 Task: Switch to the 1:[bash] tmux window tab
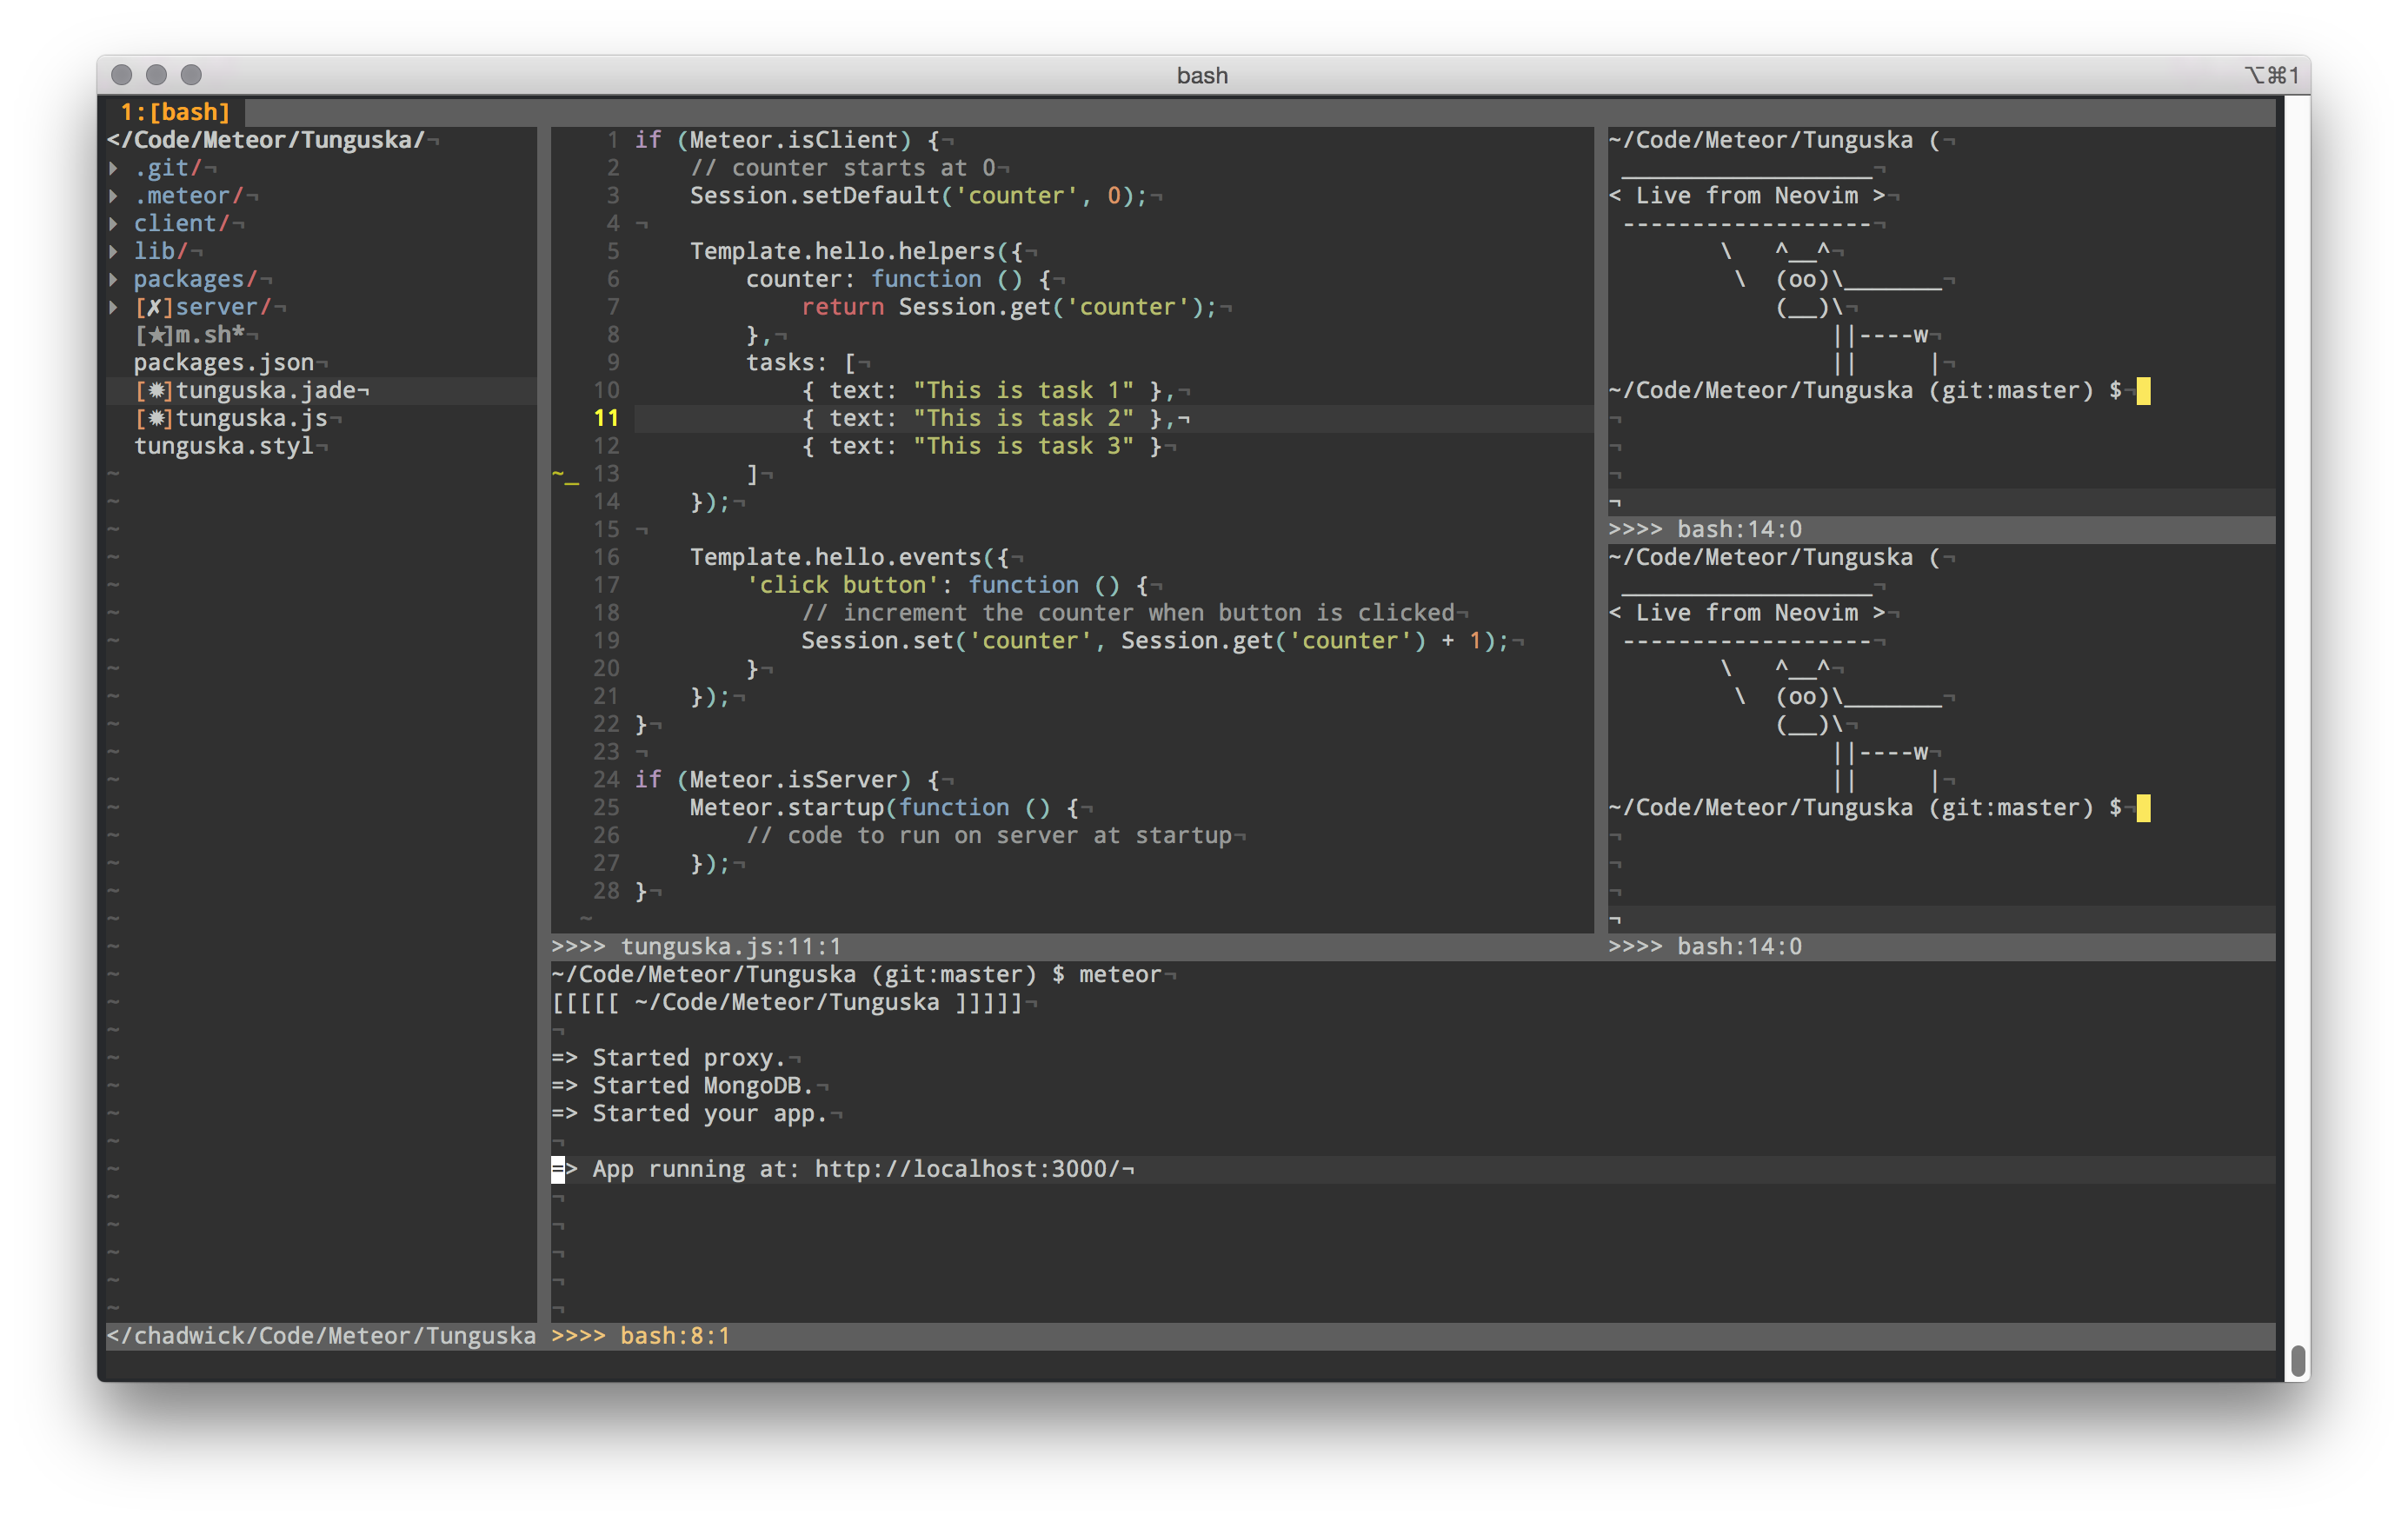(x=176, y=112)
